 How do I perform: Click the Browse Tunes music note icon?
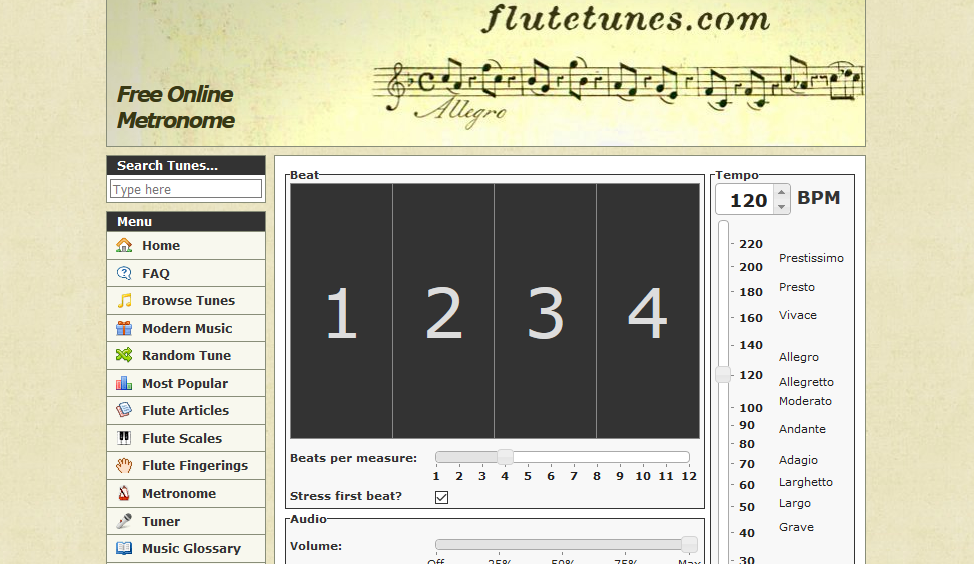click(124, 301)
